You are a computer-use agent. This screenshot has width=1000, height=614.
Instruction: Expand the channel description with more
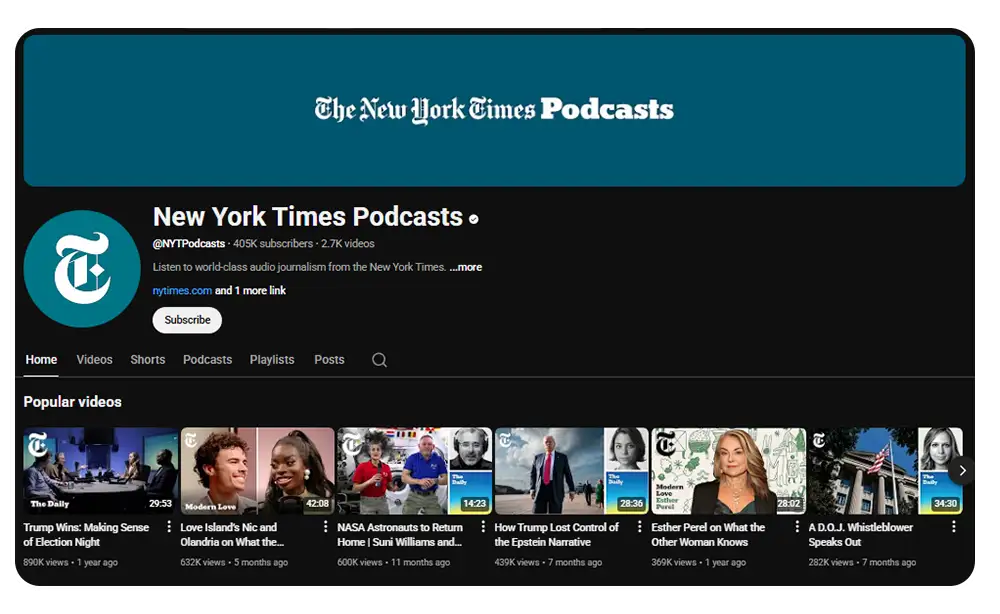click(x=465, y=267)
